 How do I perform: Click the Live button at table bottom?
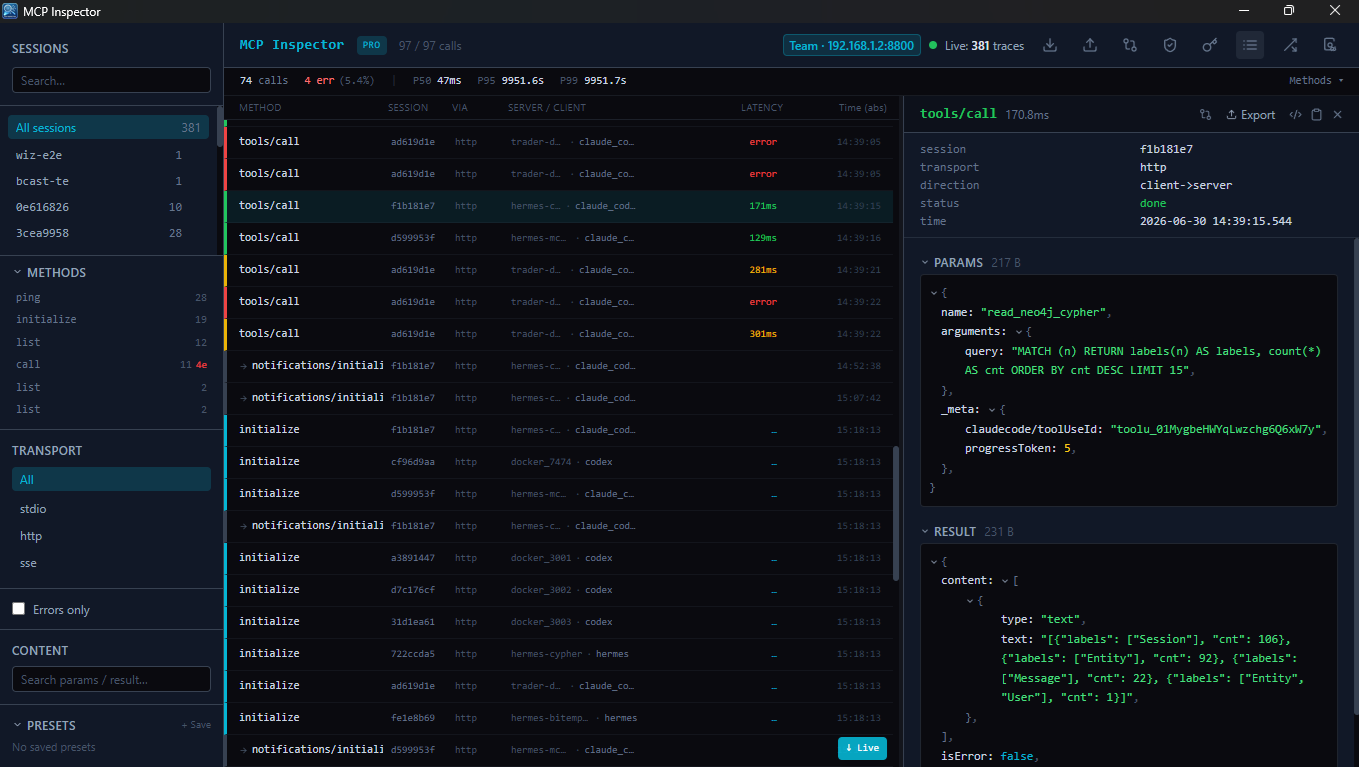862,748
